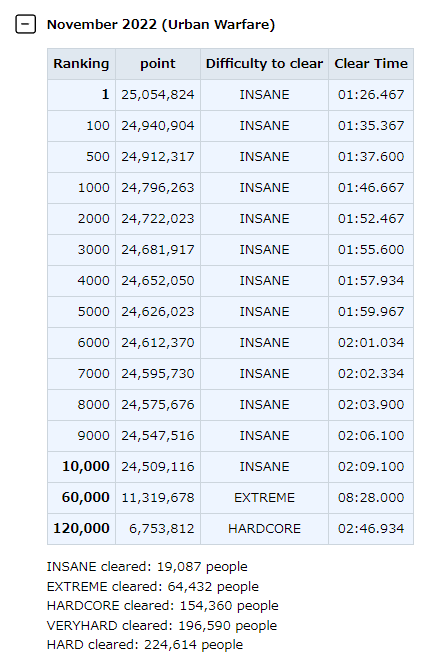
Task: Select the 120,000 ranking cell
Action: 81,528
